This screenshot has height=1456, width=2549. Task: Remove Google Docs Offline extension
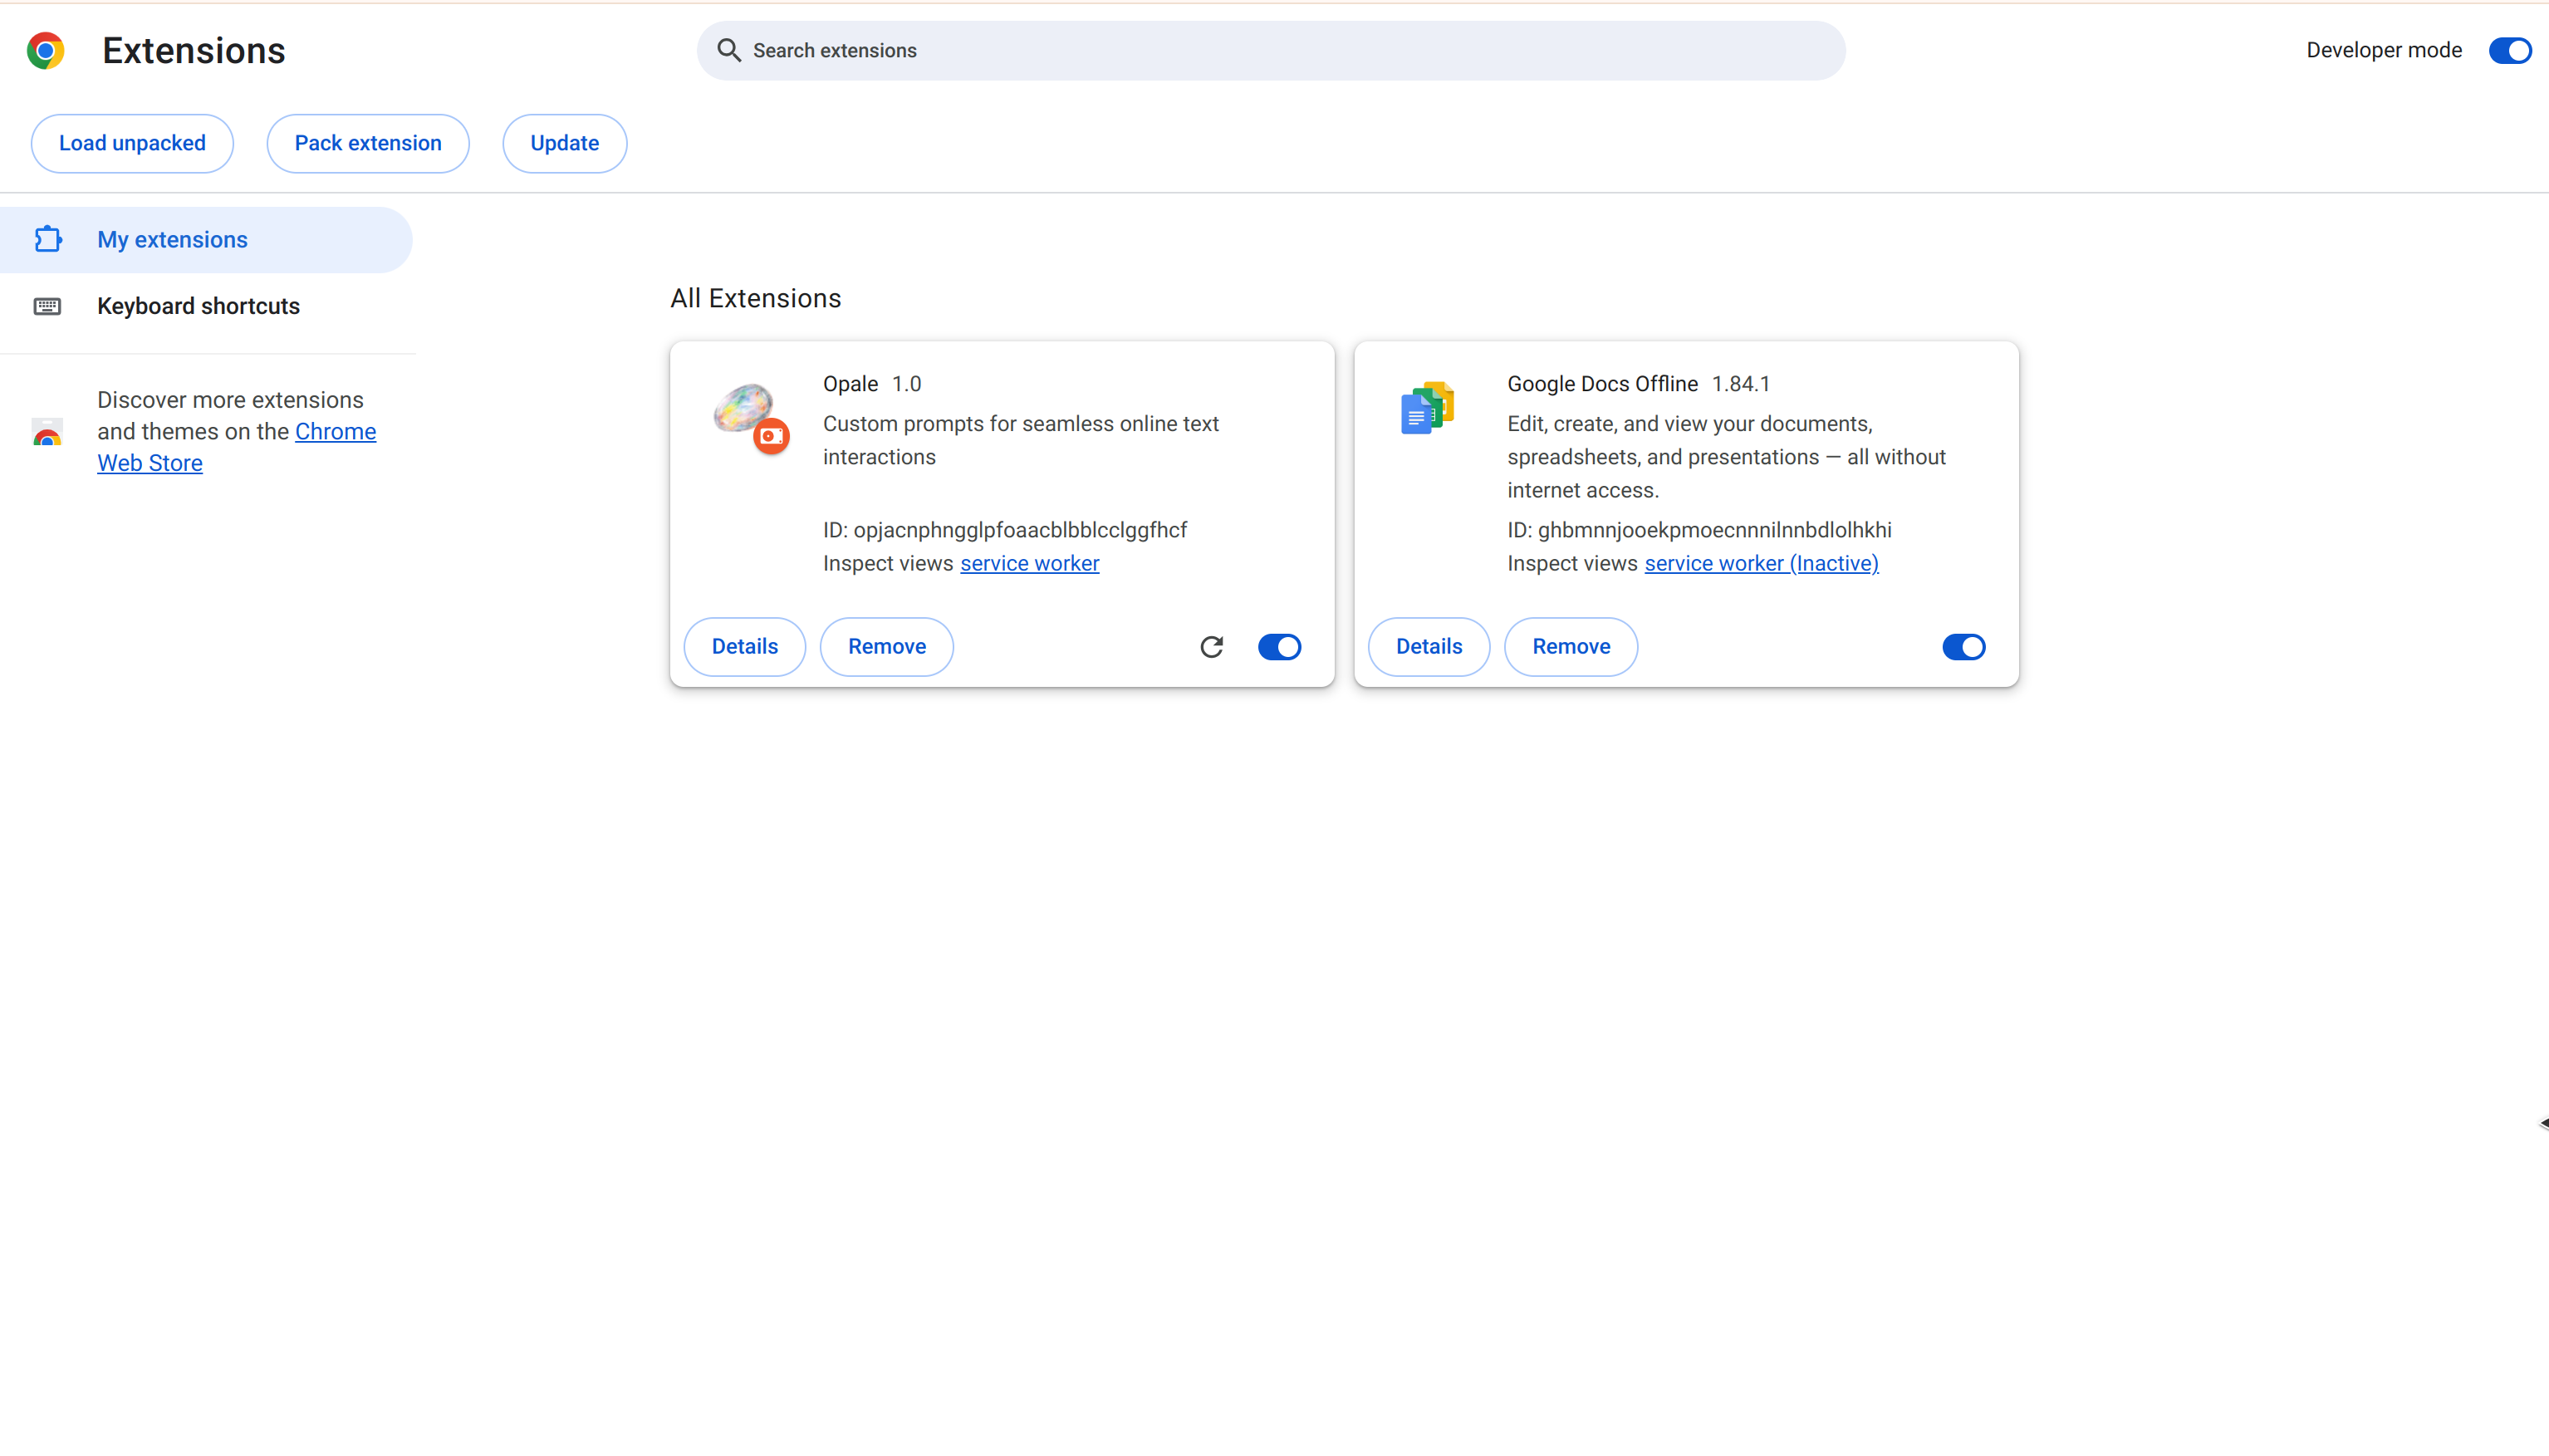[1570, 647]
